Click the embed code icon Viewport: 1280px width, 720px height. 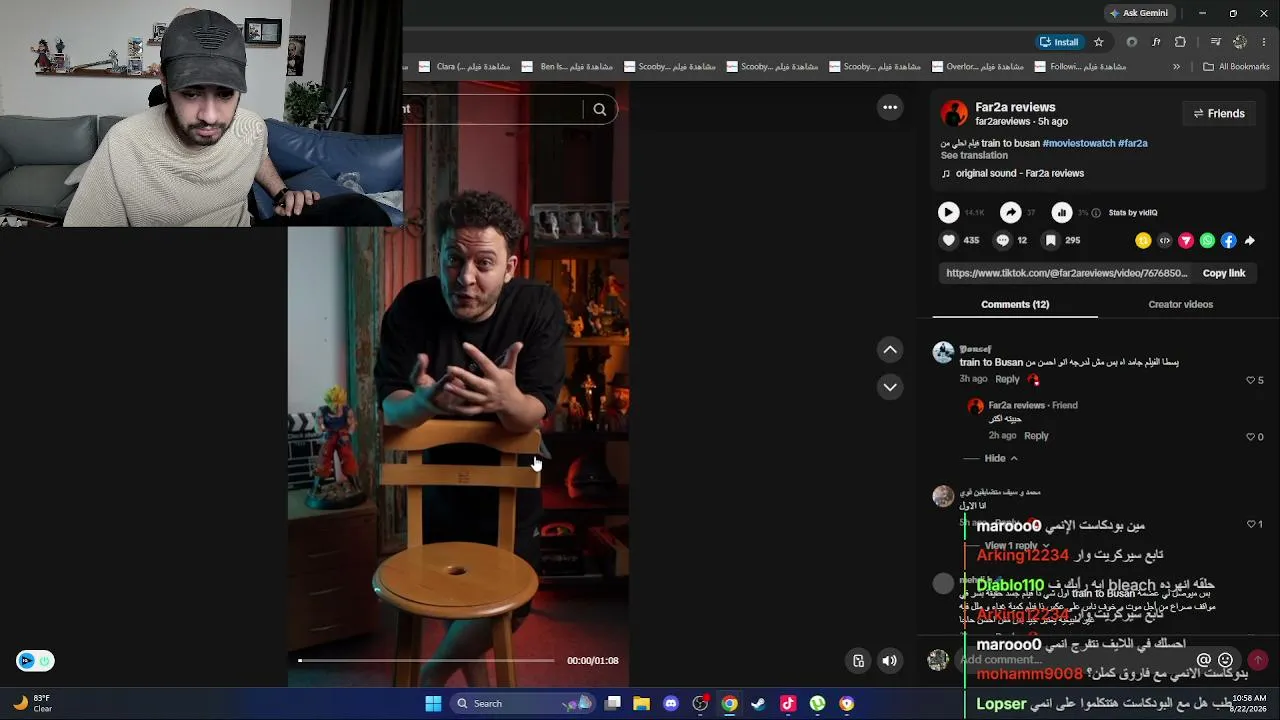coord(1164,240)
